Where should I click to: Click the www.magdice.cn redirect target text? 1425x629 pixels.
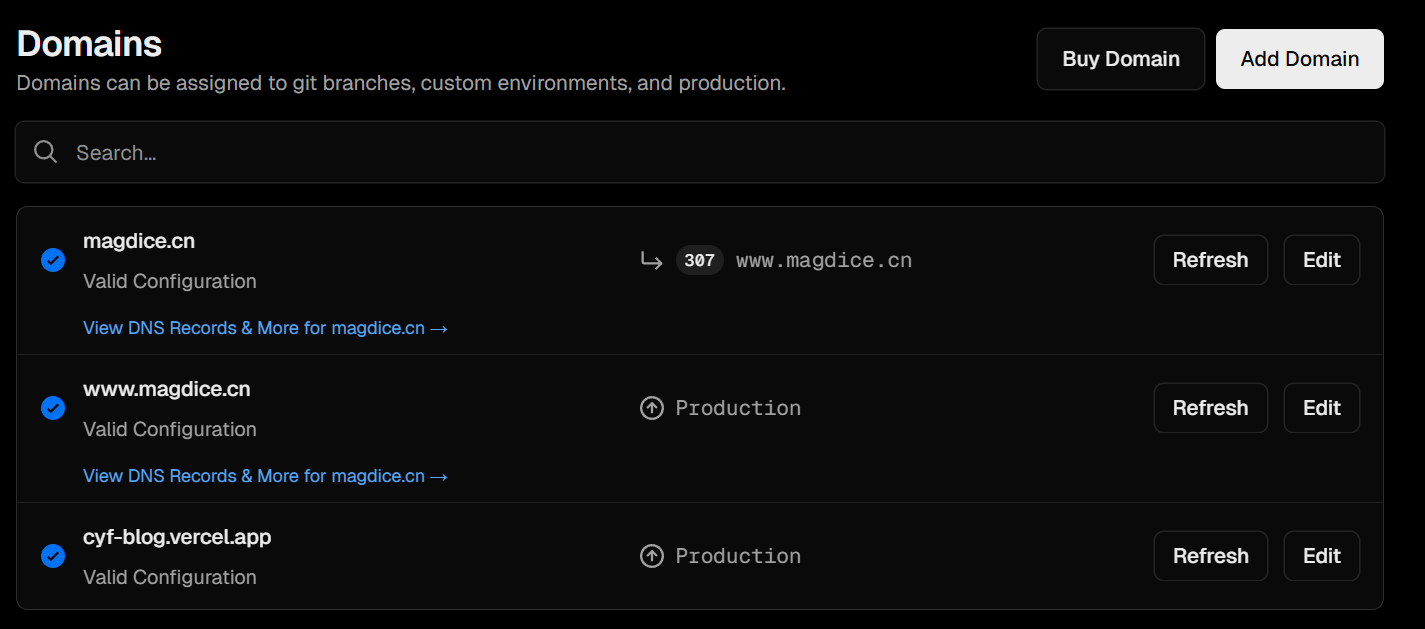pyautogui.click(x=824, y=261)
